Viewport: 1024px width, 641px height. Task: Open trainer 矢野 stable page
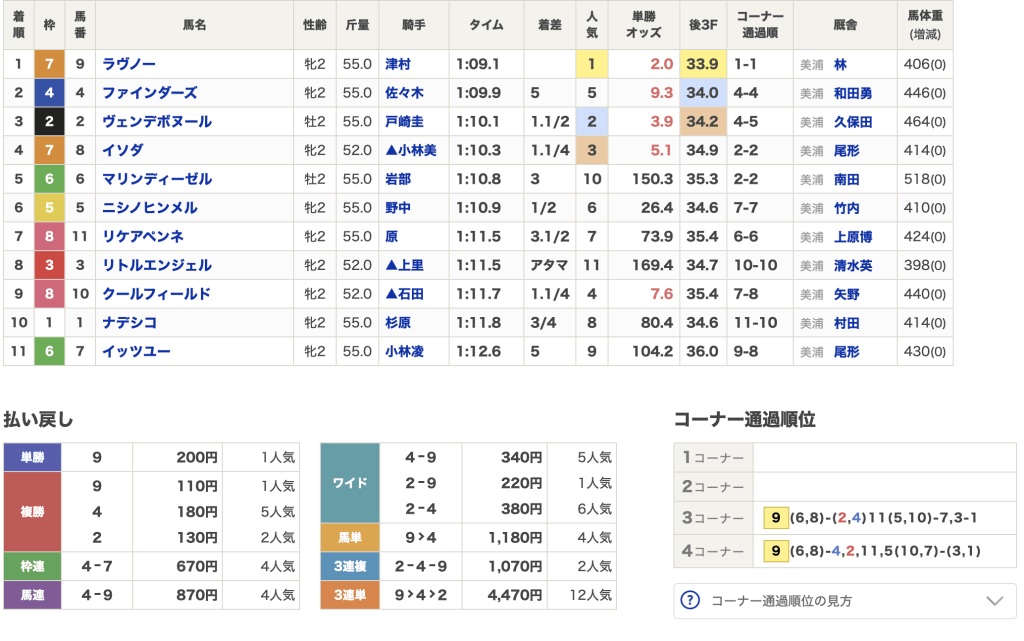point(846,294)
